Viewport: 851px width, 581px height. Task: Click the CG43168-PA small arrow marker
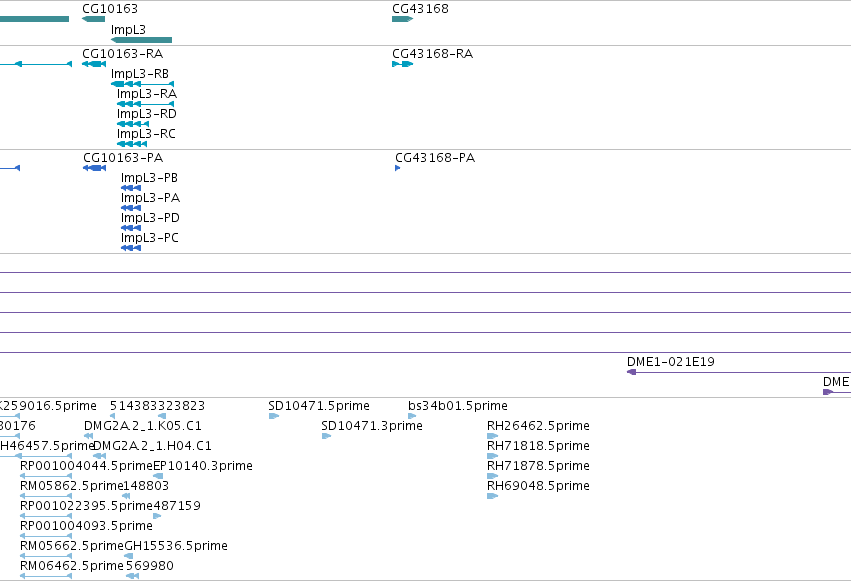click(x=398, y=168)
